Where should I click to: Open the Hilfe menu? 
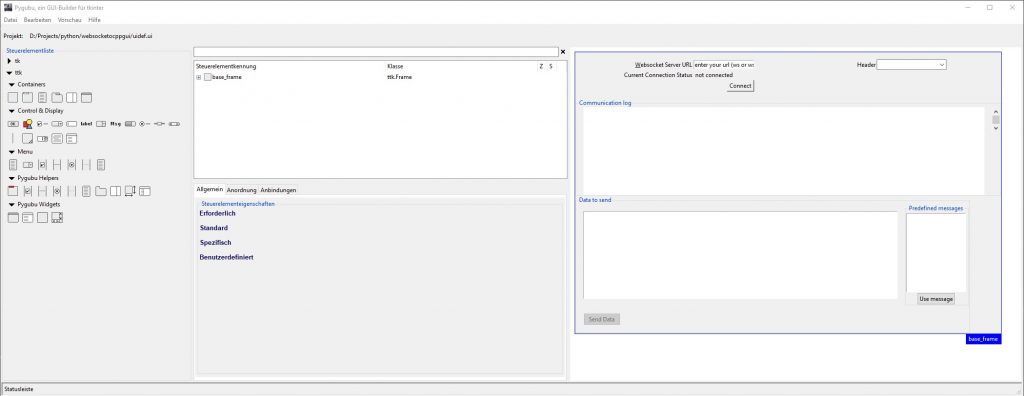tap(95, 20)
